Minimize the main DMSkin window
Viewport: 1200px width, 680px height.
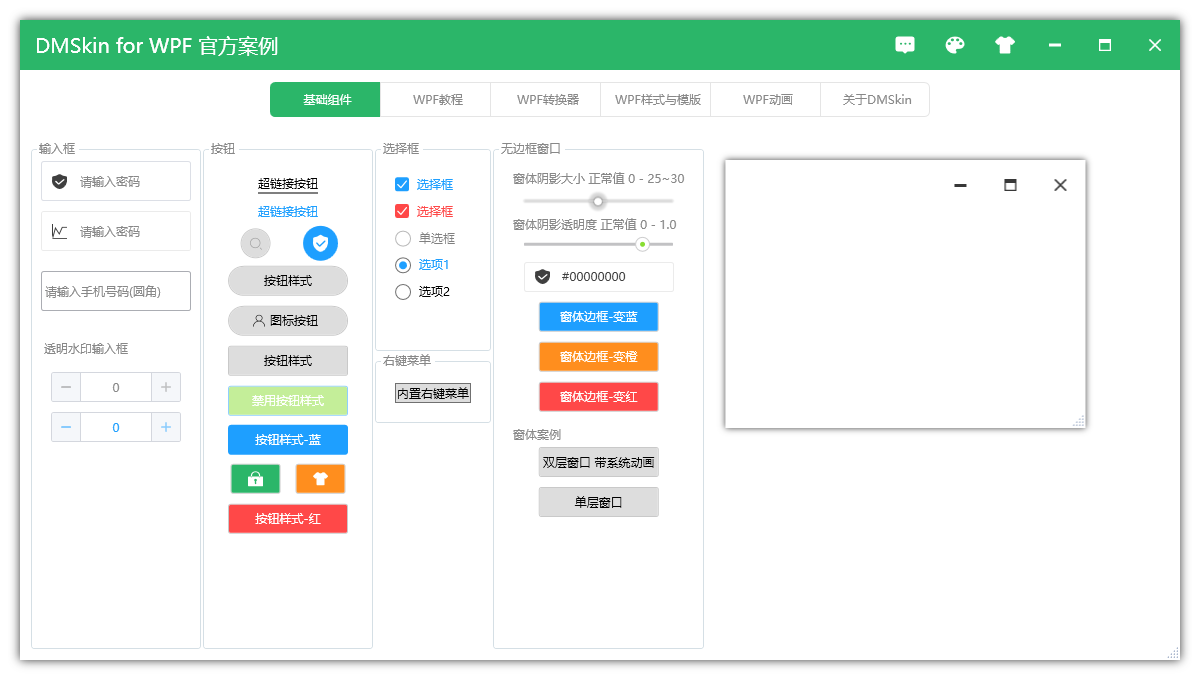[x=1055, y=45]
